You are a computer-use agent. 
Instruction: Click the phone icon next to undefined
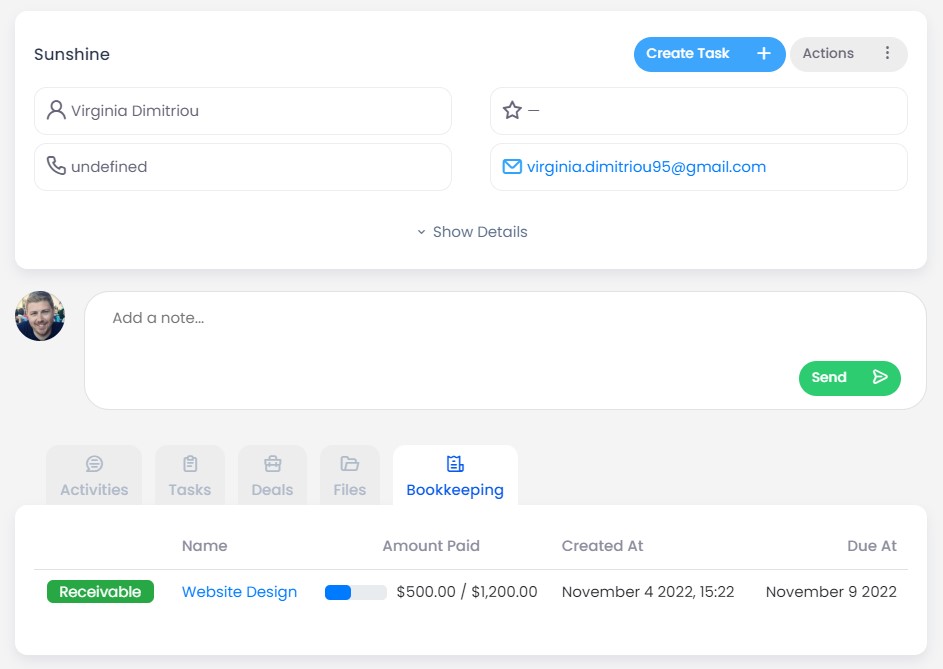click(x=56, y=167)
